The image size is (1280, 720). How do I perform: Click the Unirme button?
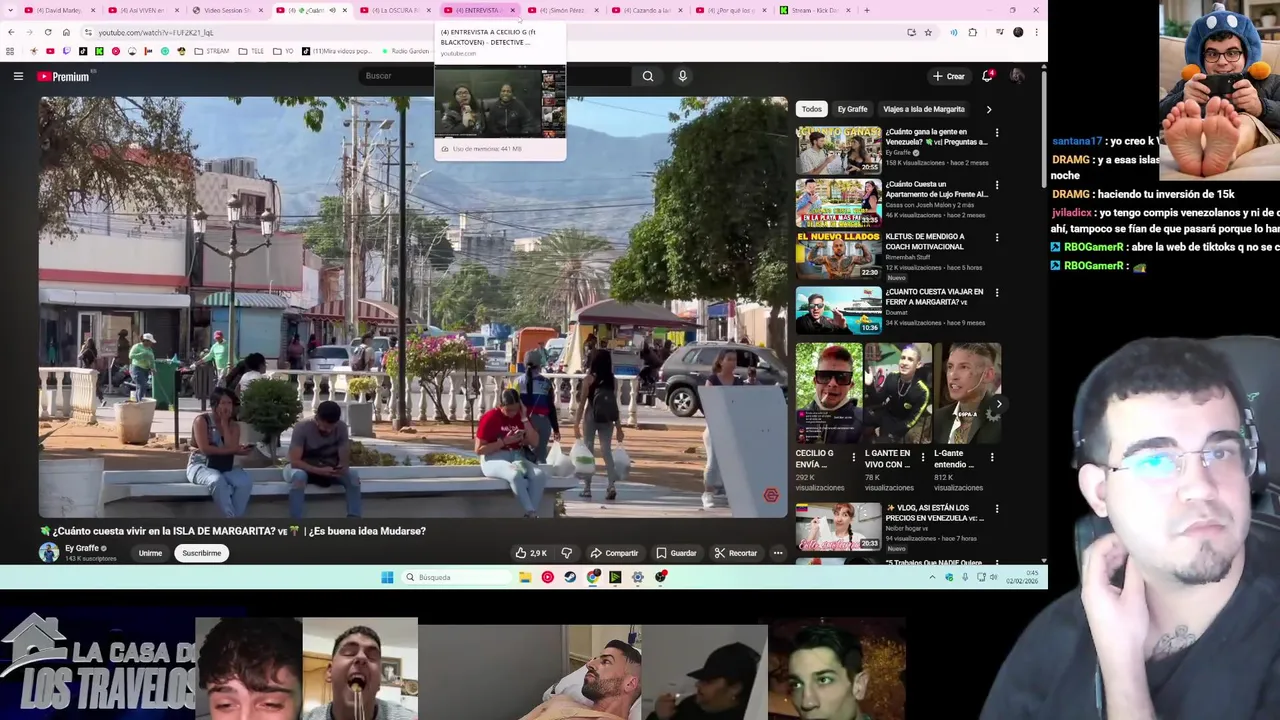[x=150, y=553]
